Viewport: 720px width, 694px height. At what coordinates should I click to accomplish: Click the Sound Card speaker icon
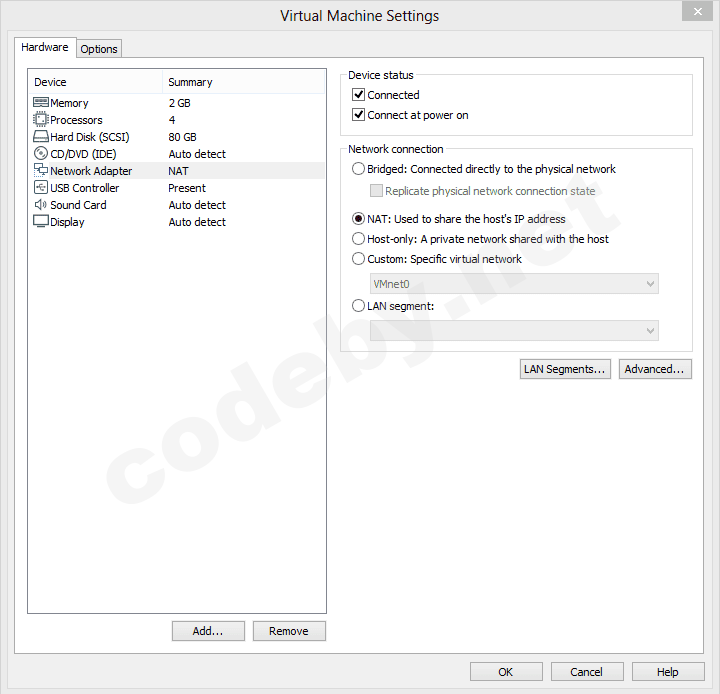(x=41, y=204)
